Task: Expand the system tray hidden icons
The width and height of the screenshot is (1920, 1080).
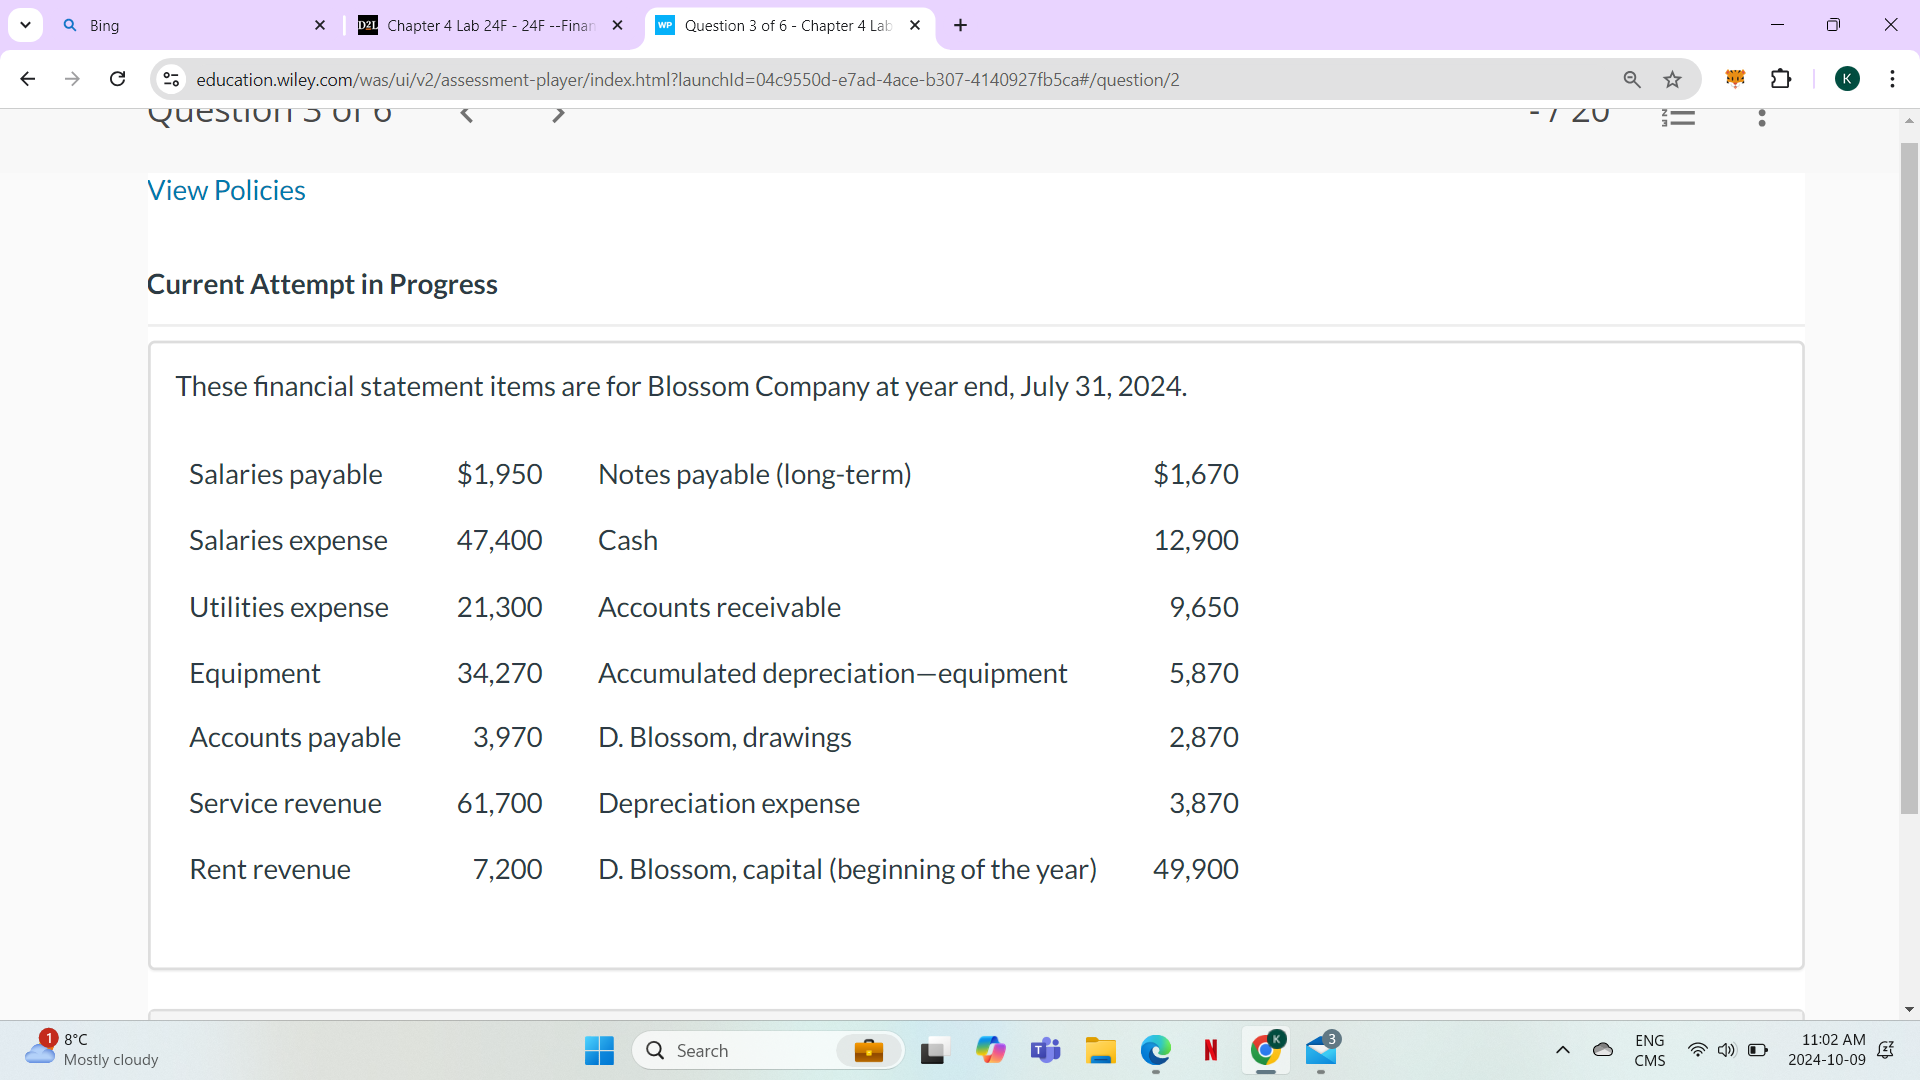Action: [1563, 1050]
